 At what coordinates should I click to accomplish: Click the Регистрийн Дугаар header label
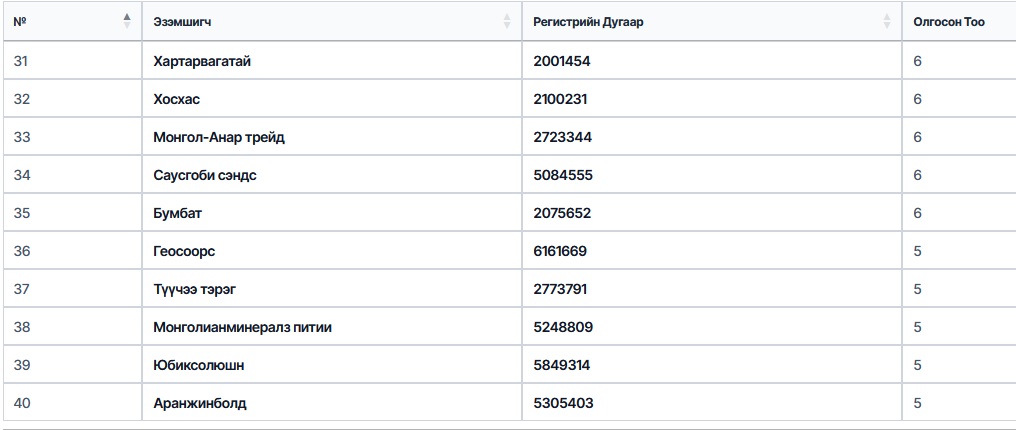click(588, 22)
